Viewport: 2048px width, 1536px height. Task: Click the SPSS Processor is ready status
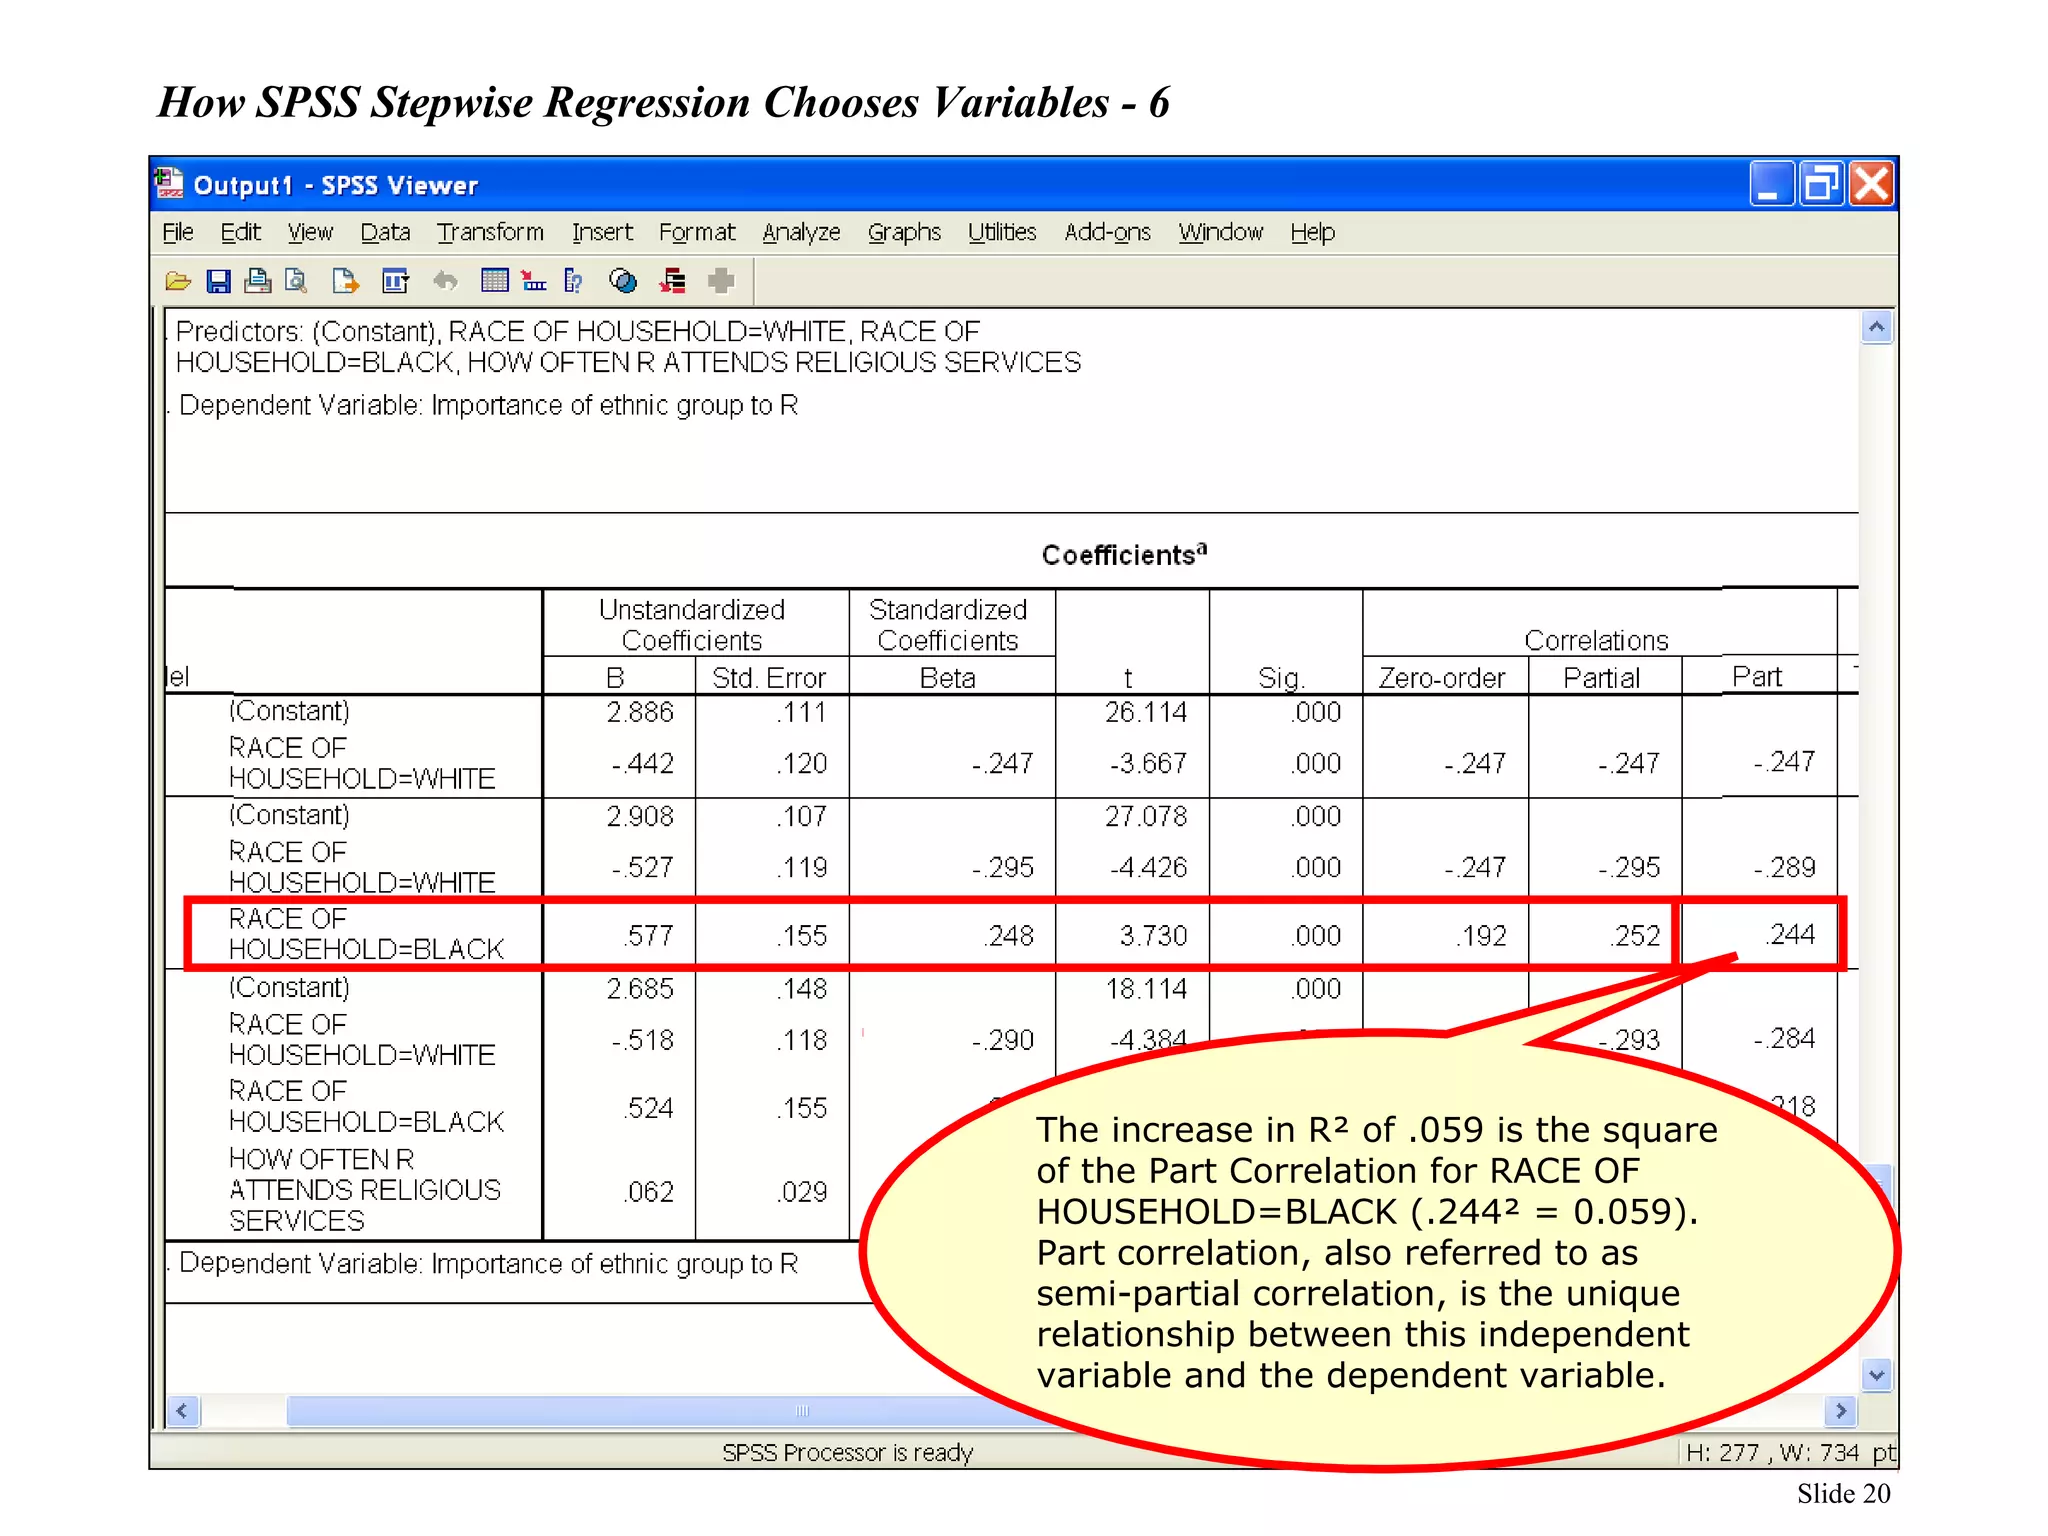(847, 1452)
